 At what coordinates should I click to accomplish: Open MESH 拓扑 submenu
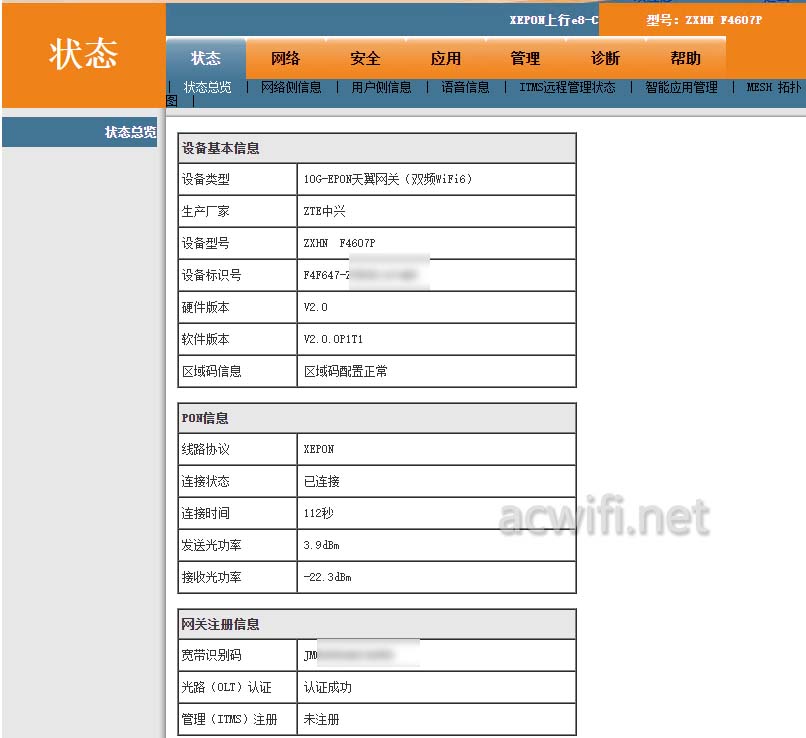[774, 87]
